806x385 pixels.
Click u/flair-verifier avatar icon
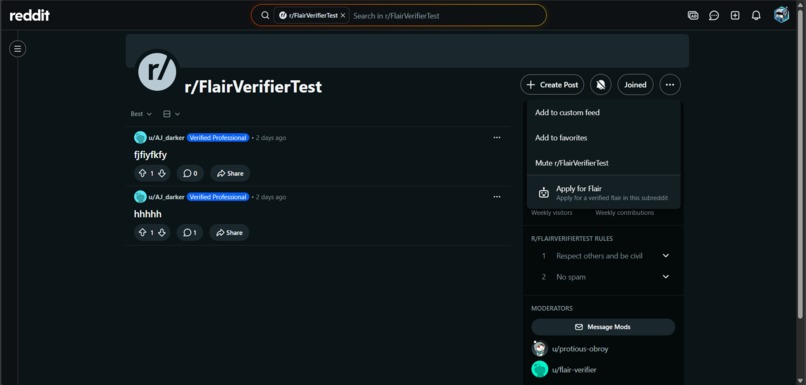tap(539, 370)
